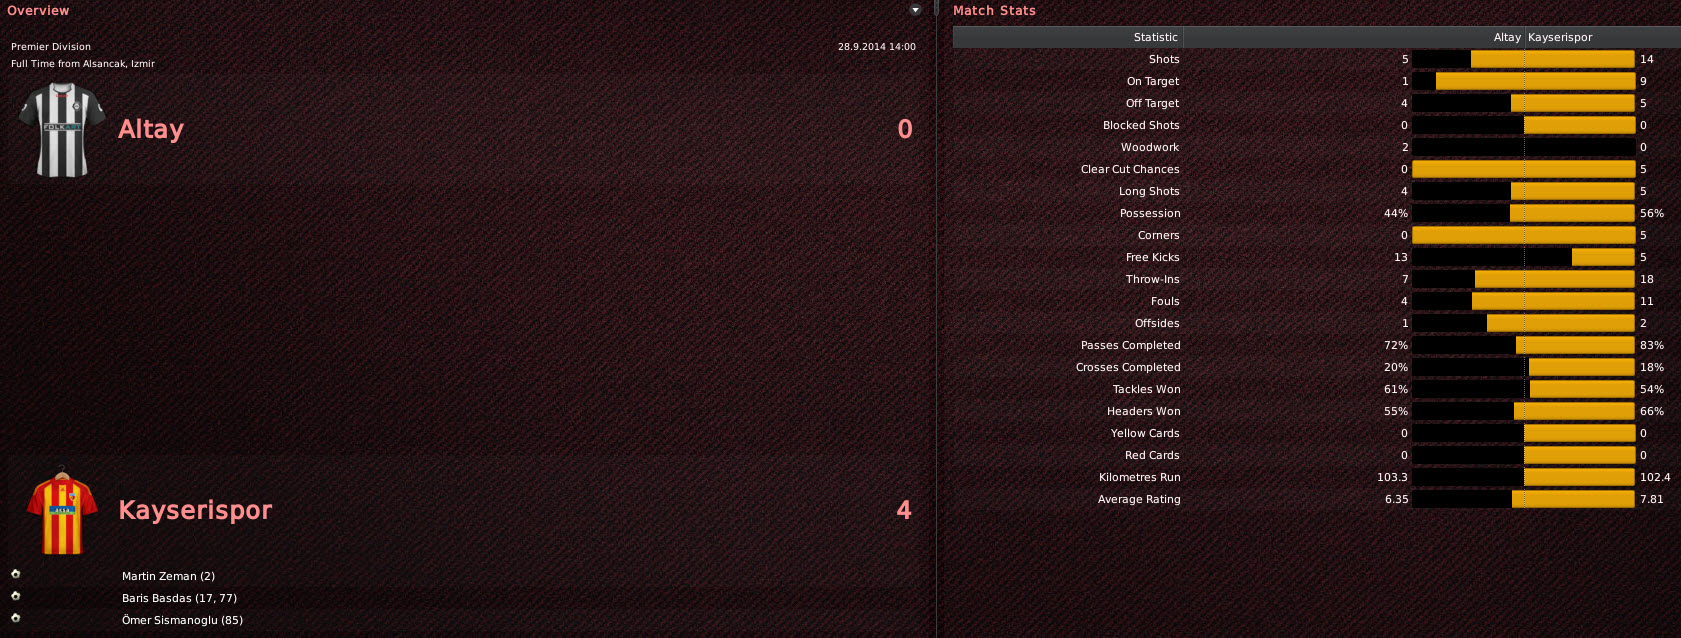Select the Crosses Completed label

pos(1128,367)
